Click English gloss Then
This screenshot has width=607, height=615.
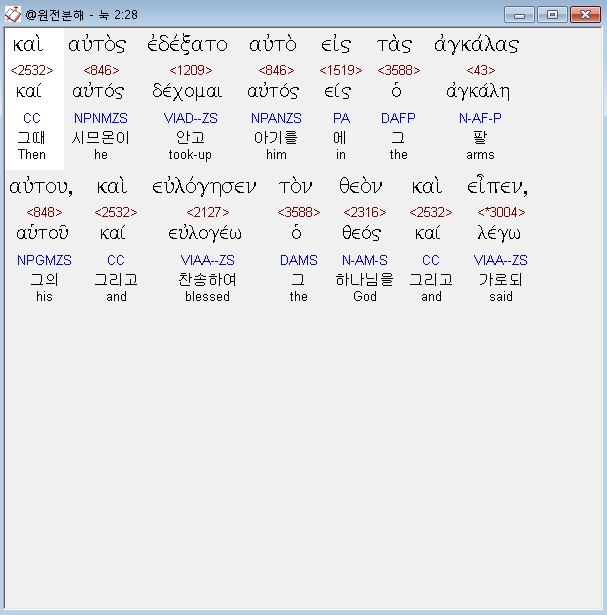[x=32, y=155]
